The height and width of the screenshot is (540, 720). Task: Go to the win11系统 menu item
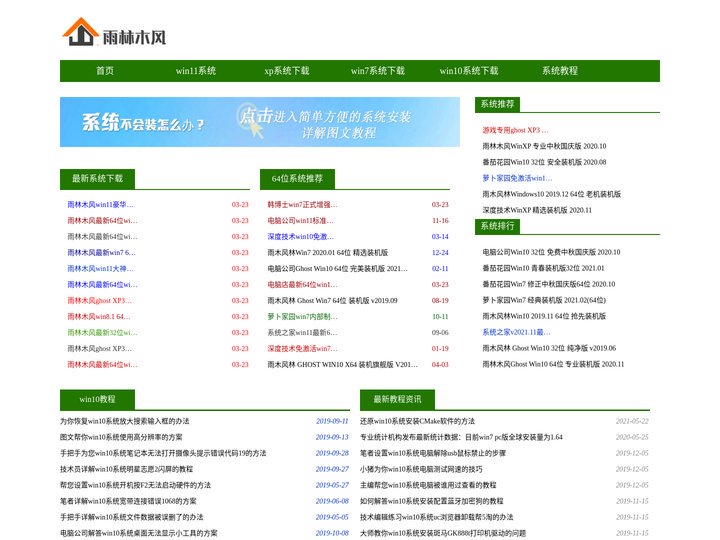[196, 71]
